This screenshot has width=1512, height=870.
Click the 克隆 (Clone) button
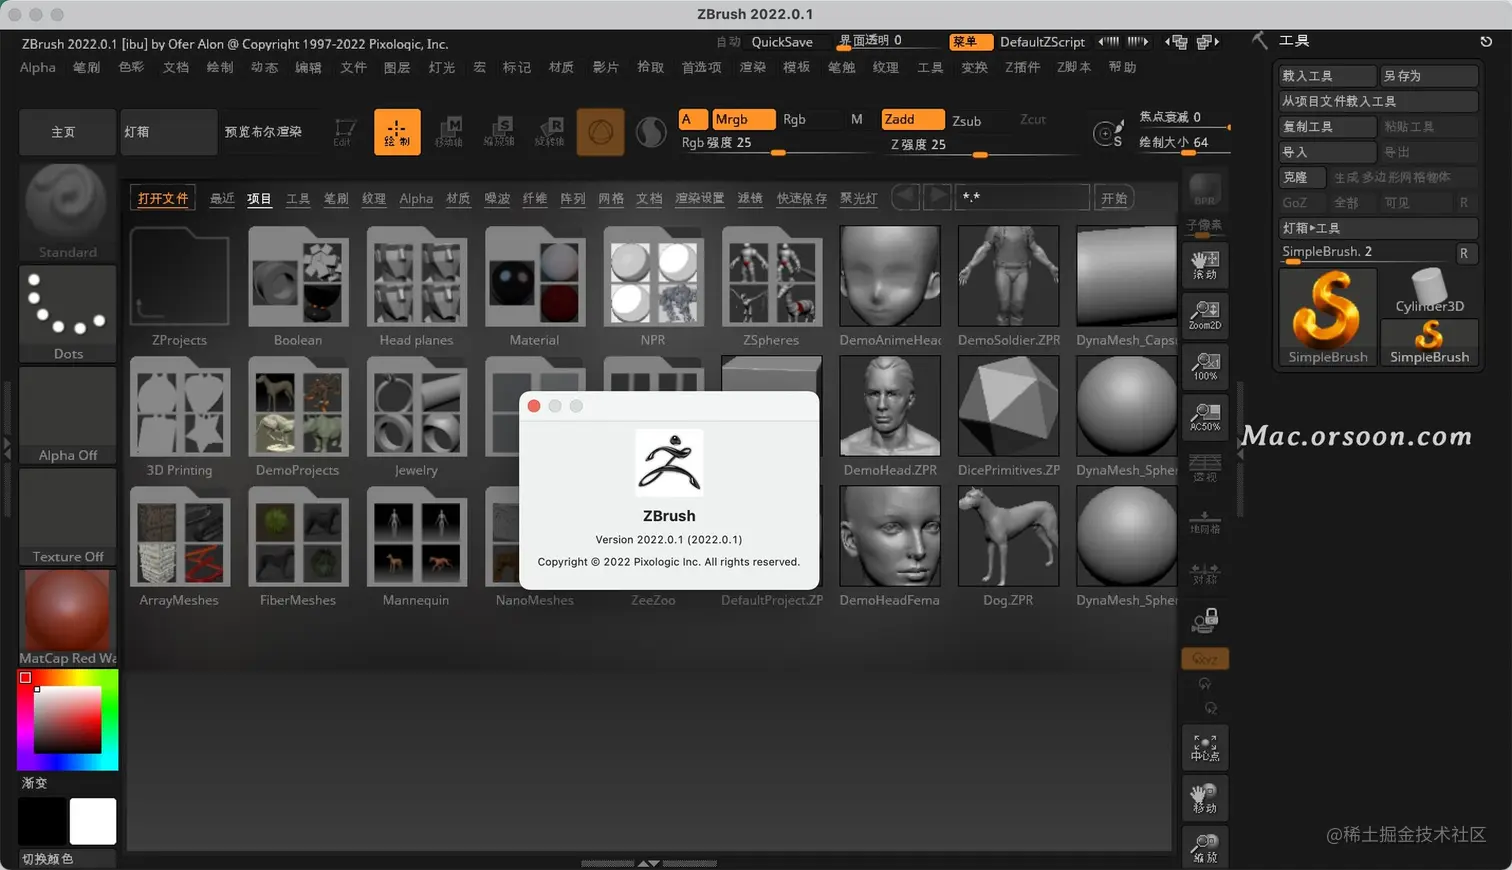[x=1303, y=177]
